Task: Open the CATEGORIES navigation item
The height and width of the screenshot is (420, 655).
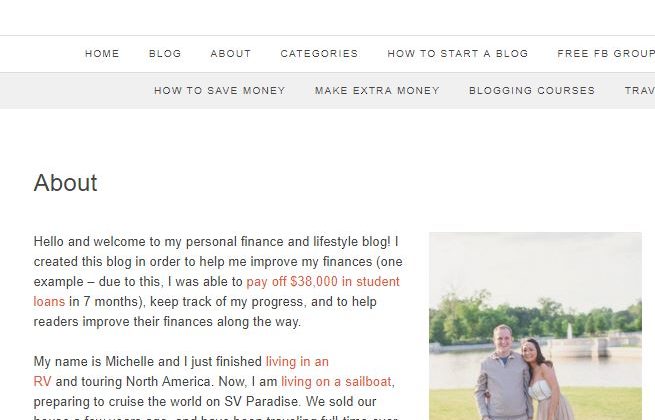Action: point(319,54)
